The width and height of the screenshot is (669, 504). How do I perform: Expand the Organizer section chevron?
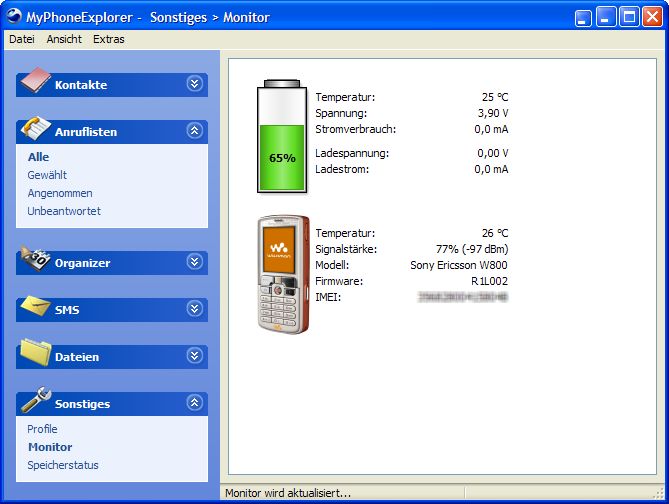pyautogui.click(x=194, y=262)
